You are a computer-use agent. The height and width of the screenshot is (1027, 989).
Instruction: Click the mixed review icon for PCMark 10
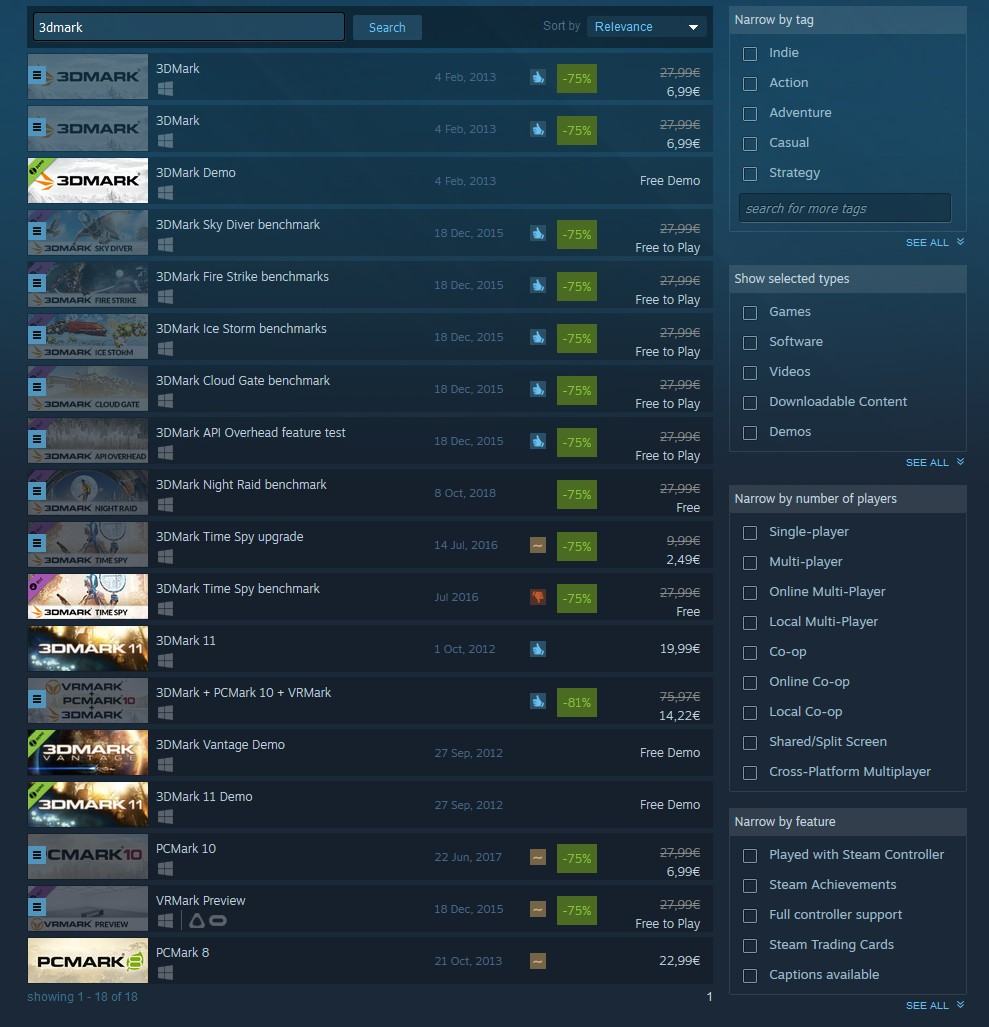click(x=538, y=857)
